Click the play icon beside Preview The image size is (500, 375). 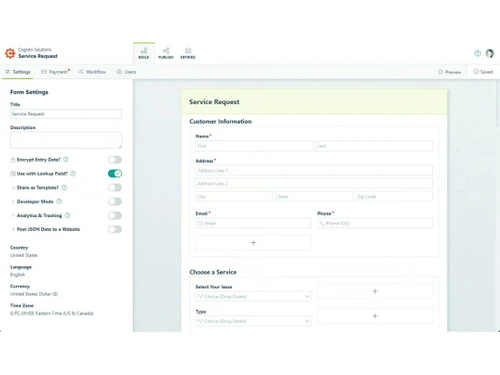coord(441,72)
